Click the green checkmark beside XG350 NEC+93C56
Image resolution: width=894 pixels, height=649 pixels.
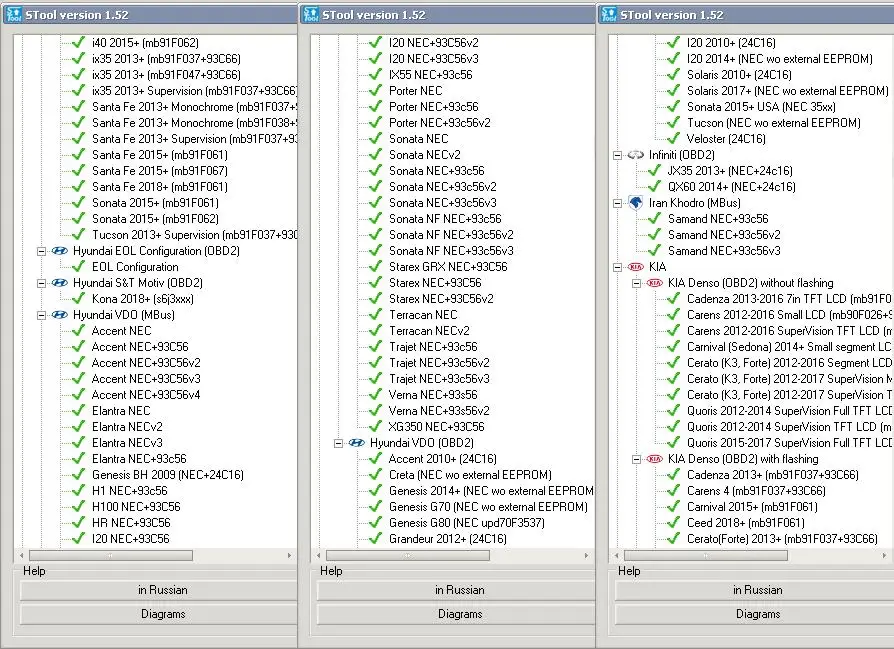(375, 426)
